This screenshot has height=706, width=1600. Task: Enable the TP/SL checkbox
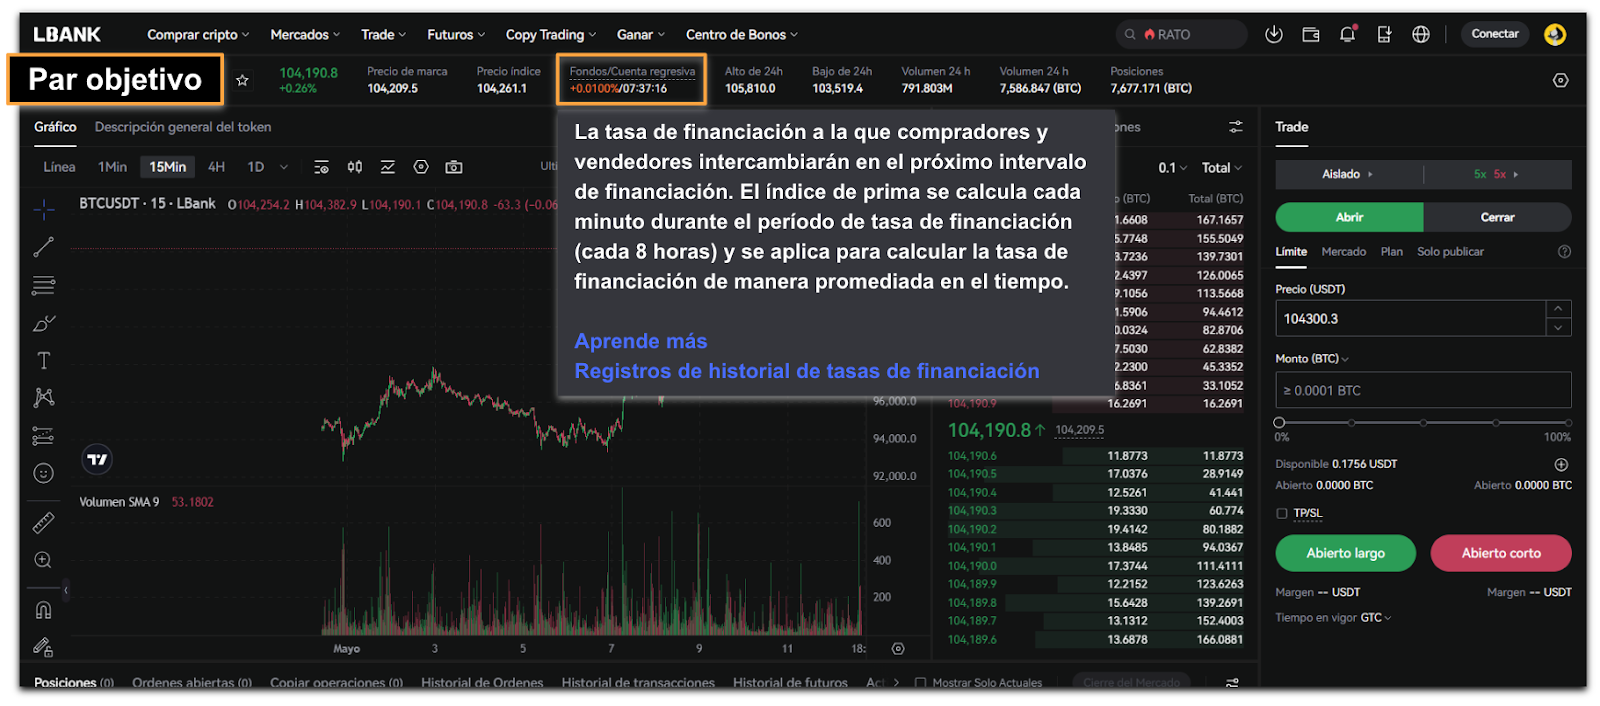1282,513
